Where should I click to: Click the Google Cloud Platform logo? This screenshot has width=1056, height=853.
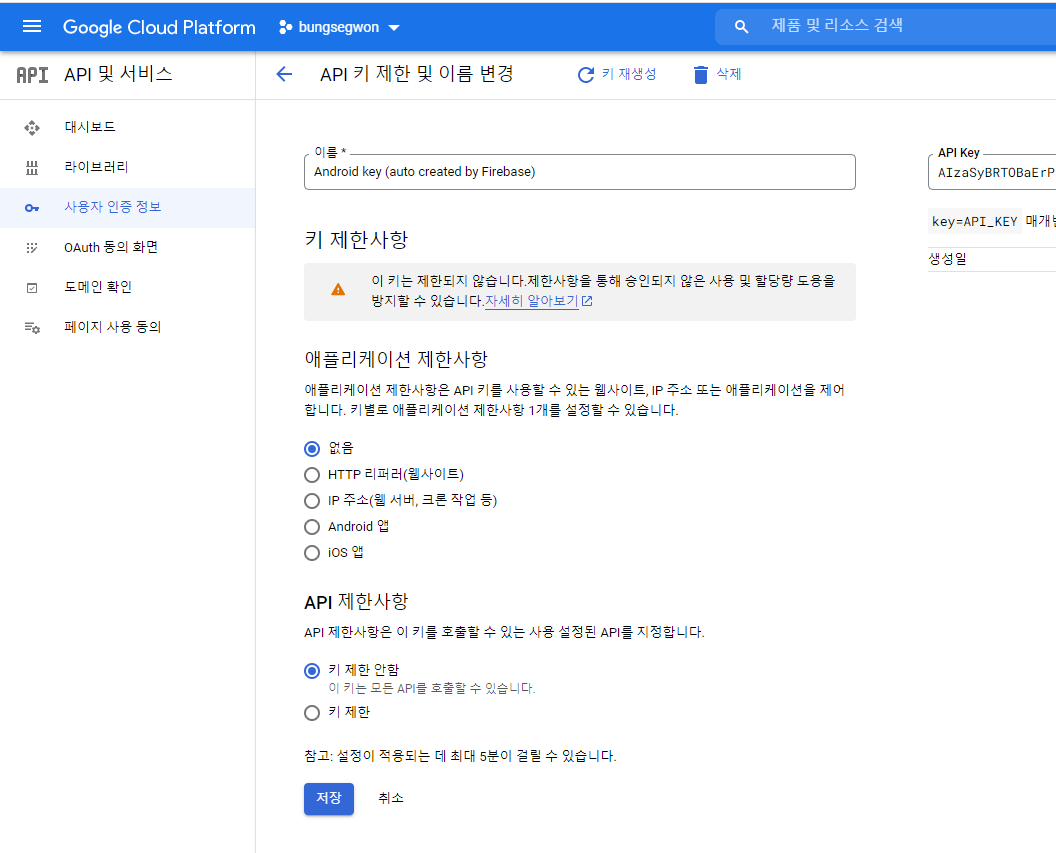click(159, 27)
